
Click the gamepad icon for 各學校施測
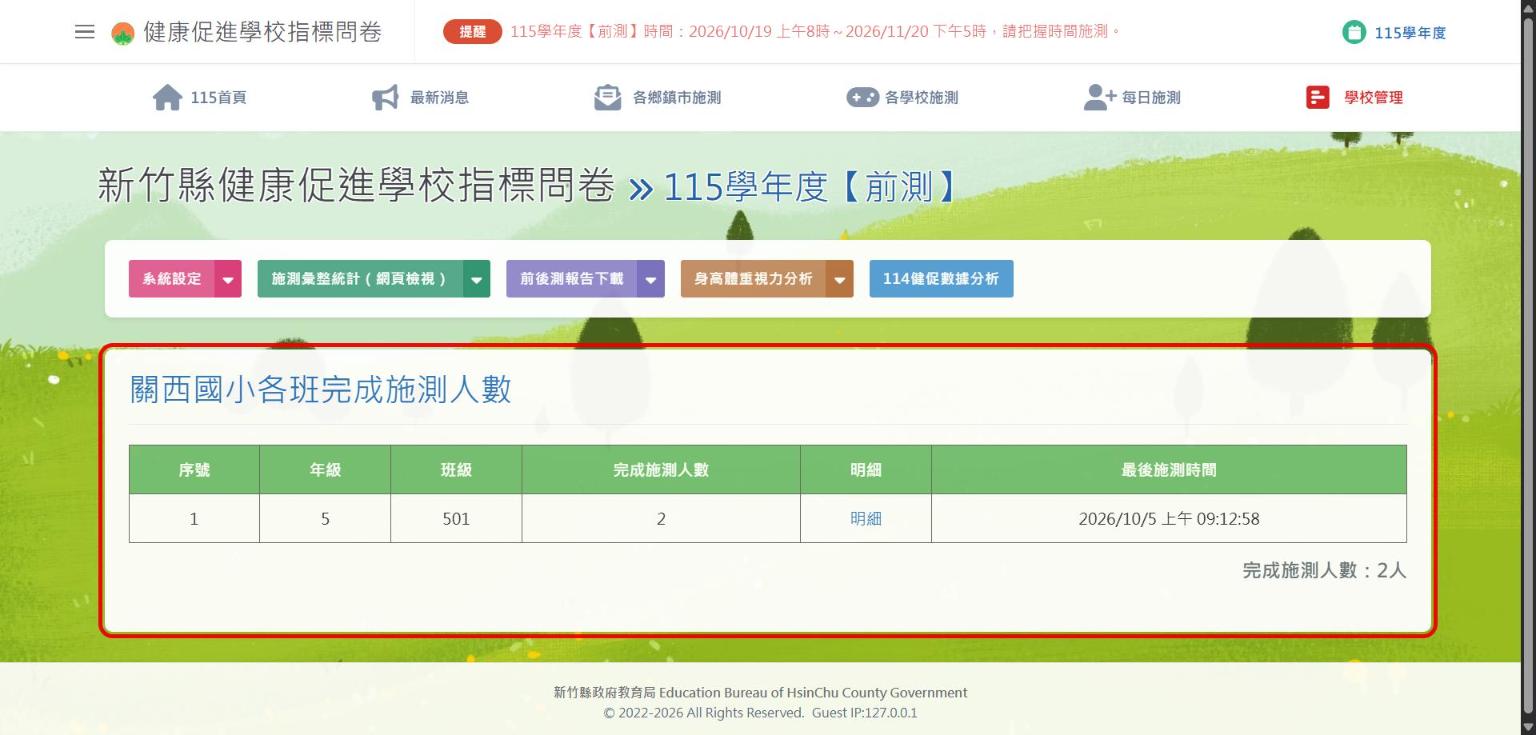[x=863, y=97]
